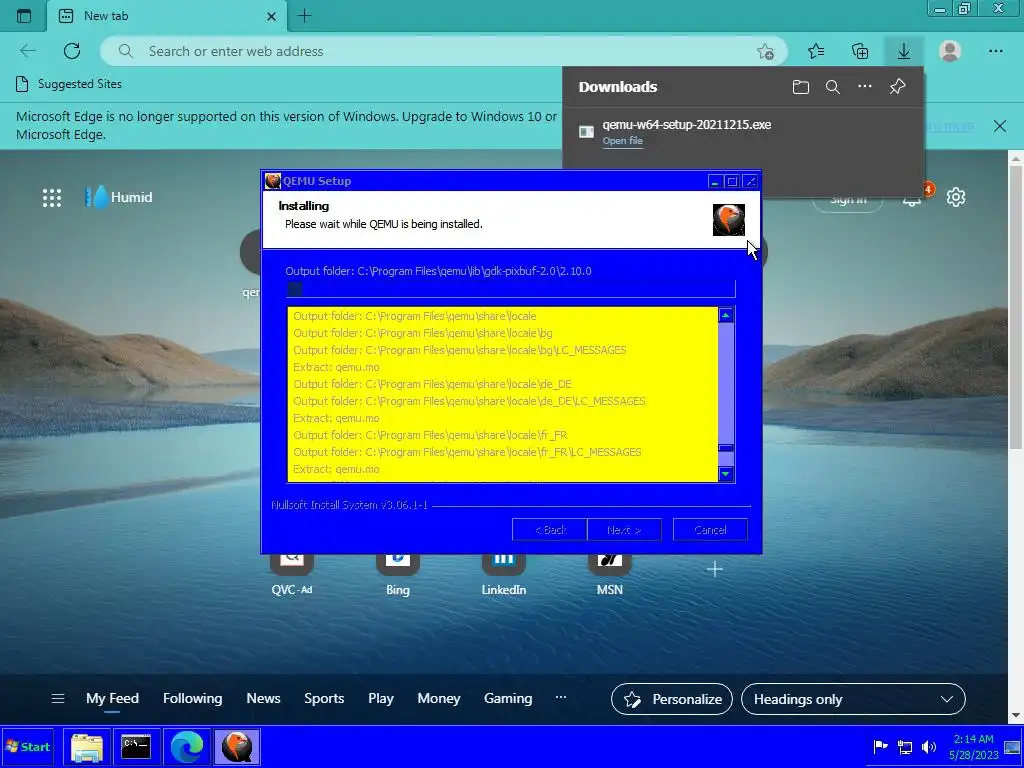Select log line ending share\locale\bg
1024x768 pixels.
[x=423, y=333]
